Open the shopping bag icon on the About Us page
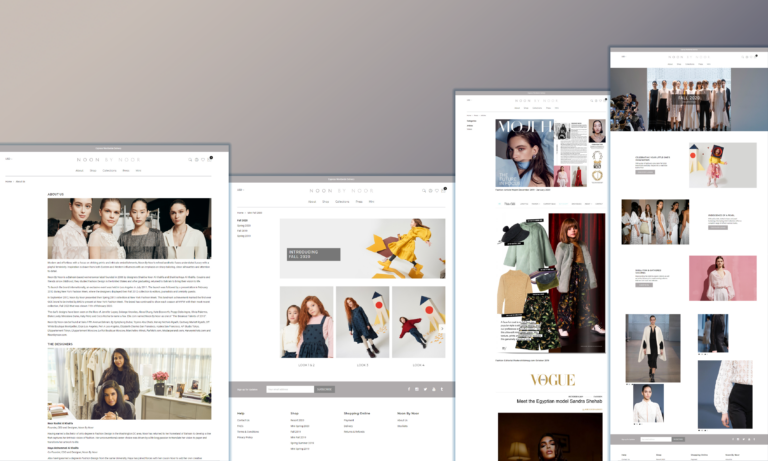 pos(210,159)
